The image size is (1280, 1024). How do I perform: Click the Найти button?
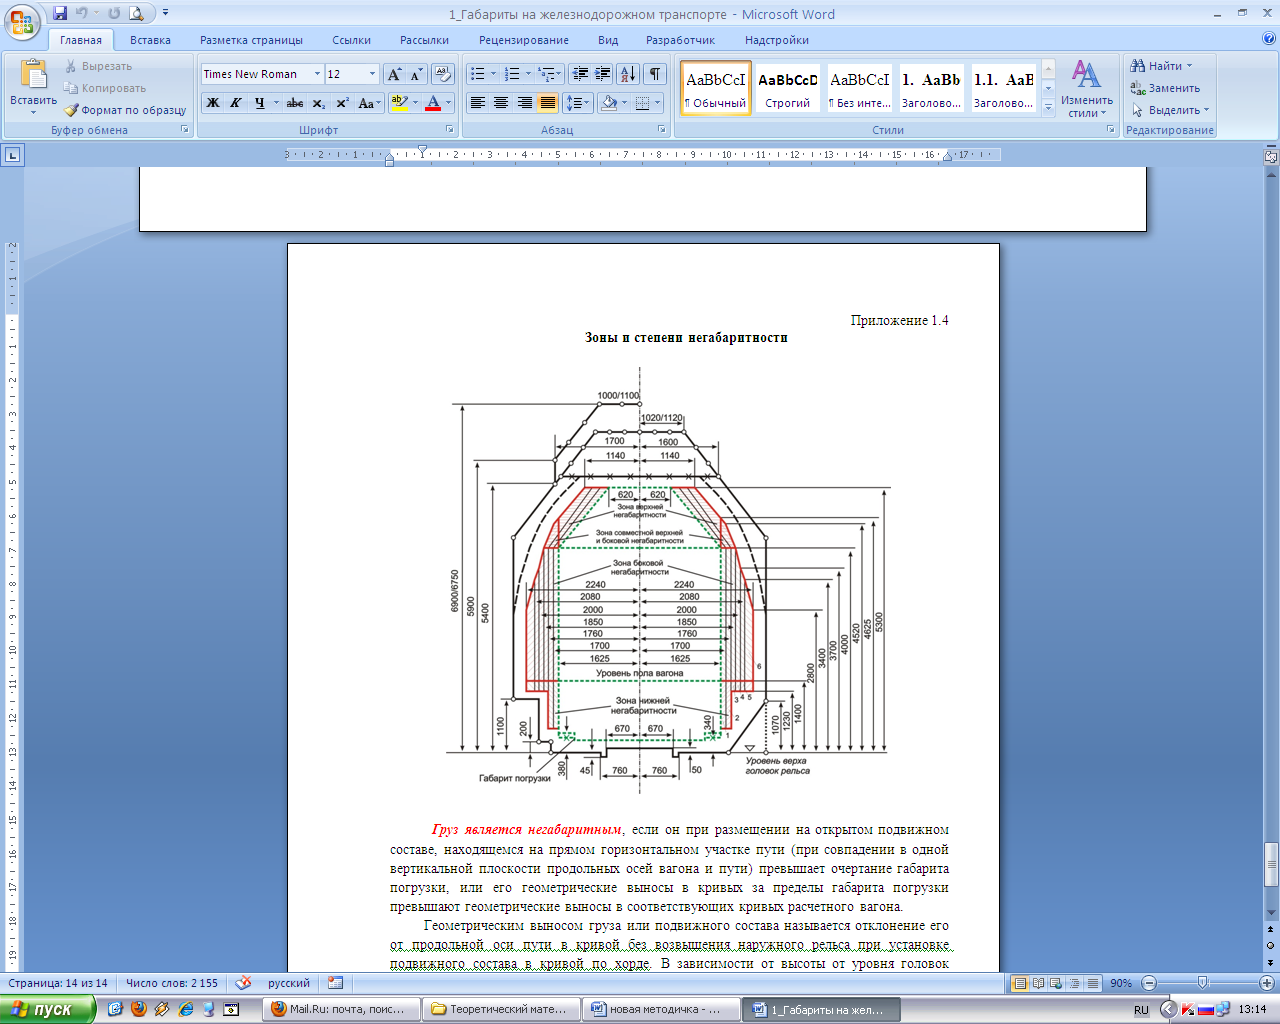click(1160, 66)
